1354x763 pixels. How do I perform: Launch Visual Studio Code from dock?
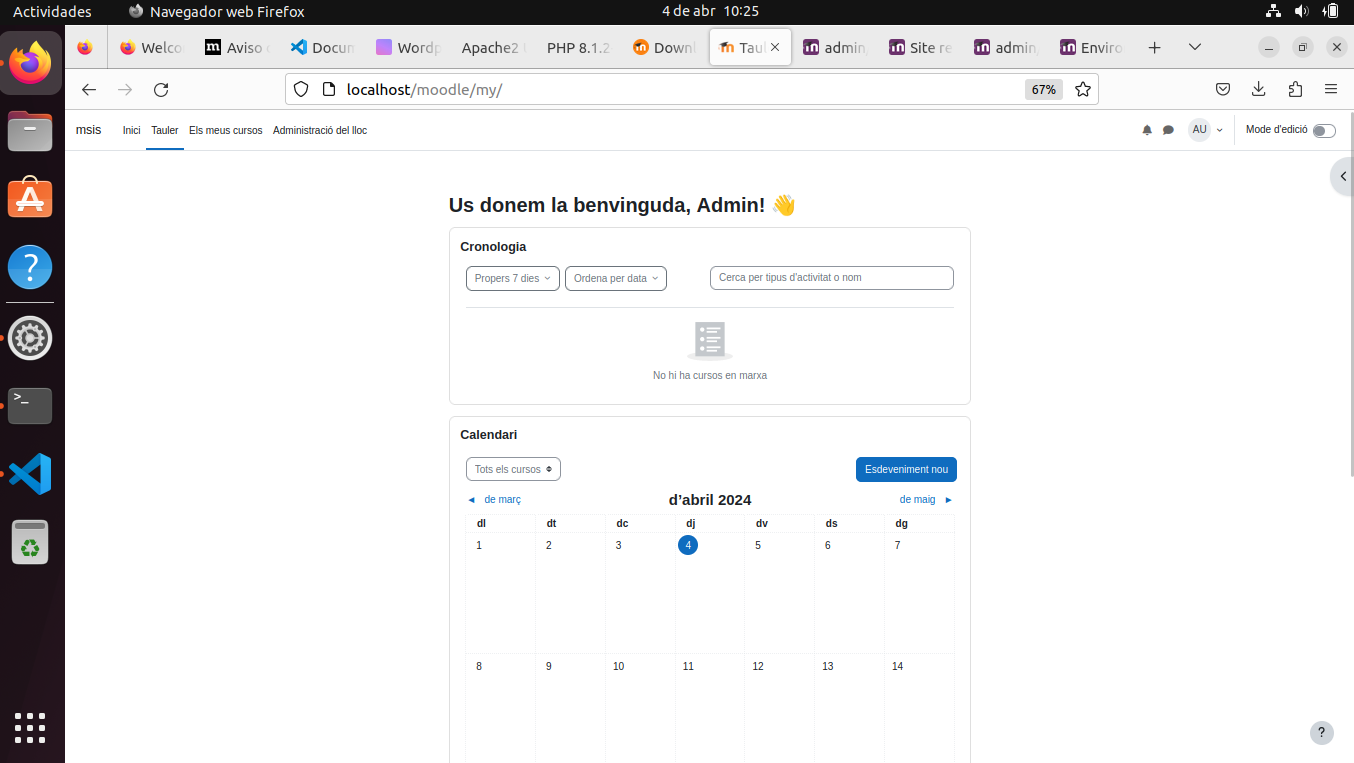30,473
